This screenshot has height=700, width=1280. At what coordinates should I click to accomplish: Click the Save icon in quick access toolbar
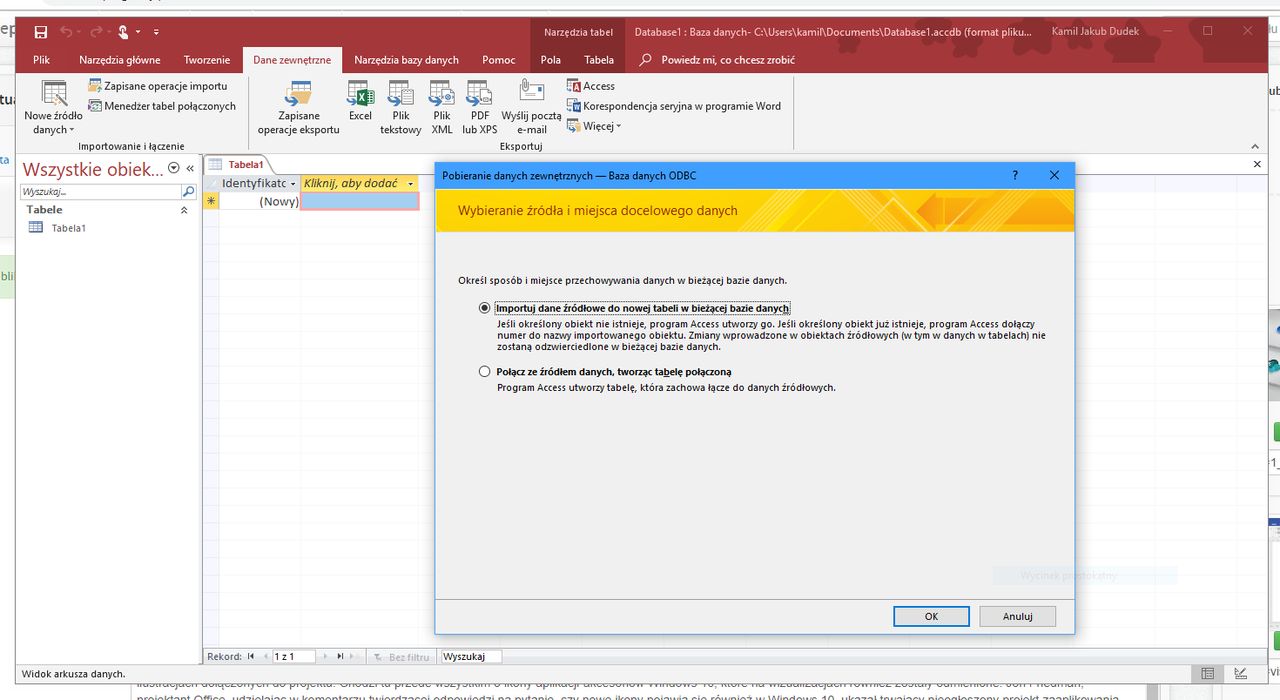click(41, 32)
